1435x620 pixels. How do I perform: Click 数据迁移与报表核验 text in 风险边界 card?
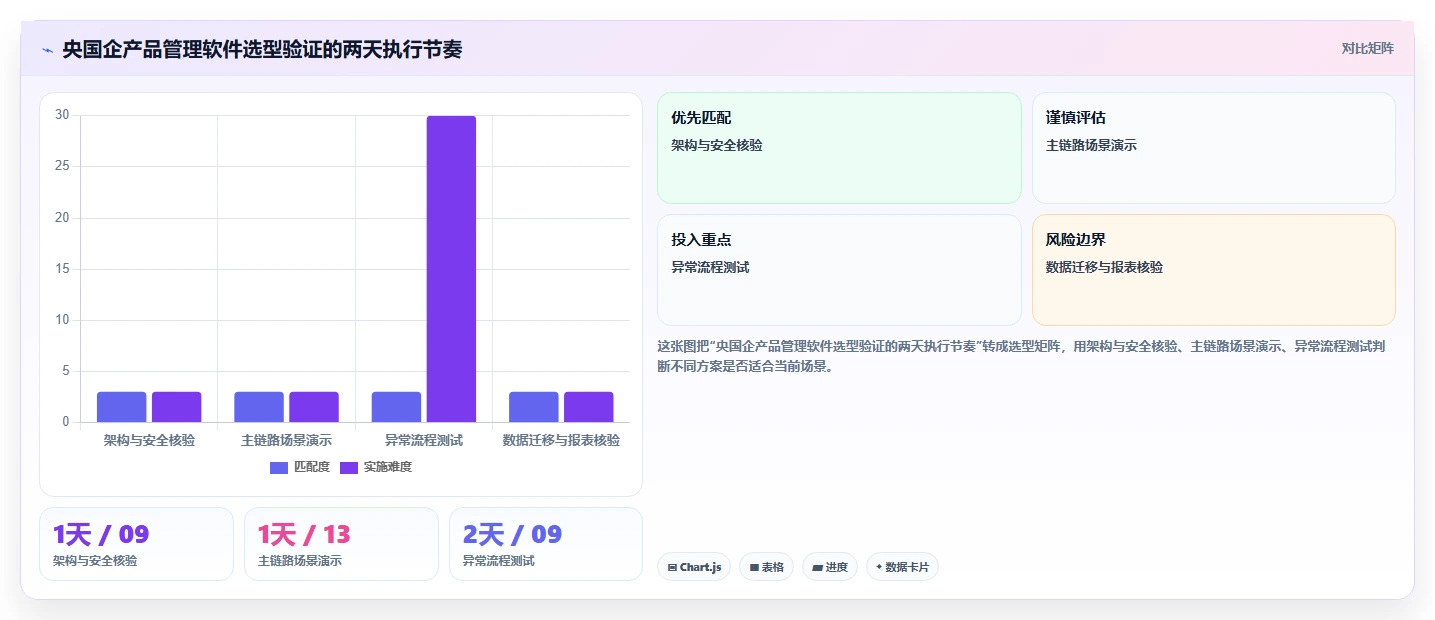[1104, 267]
